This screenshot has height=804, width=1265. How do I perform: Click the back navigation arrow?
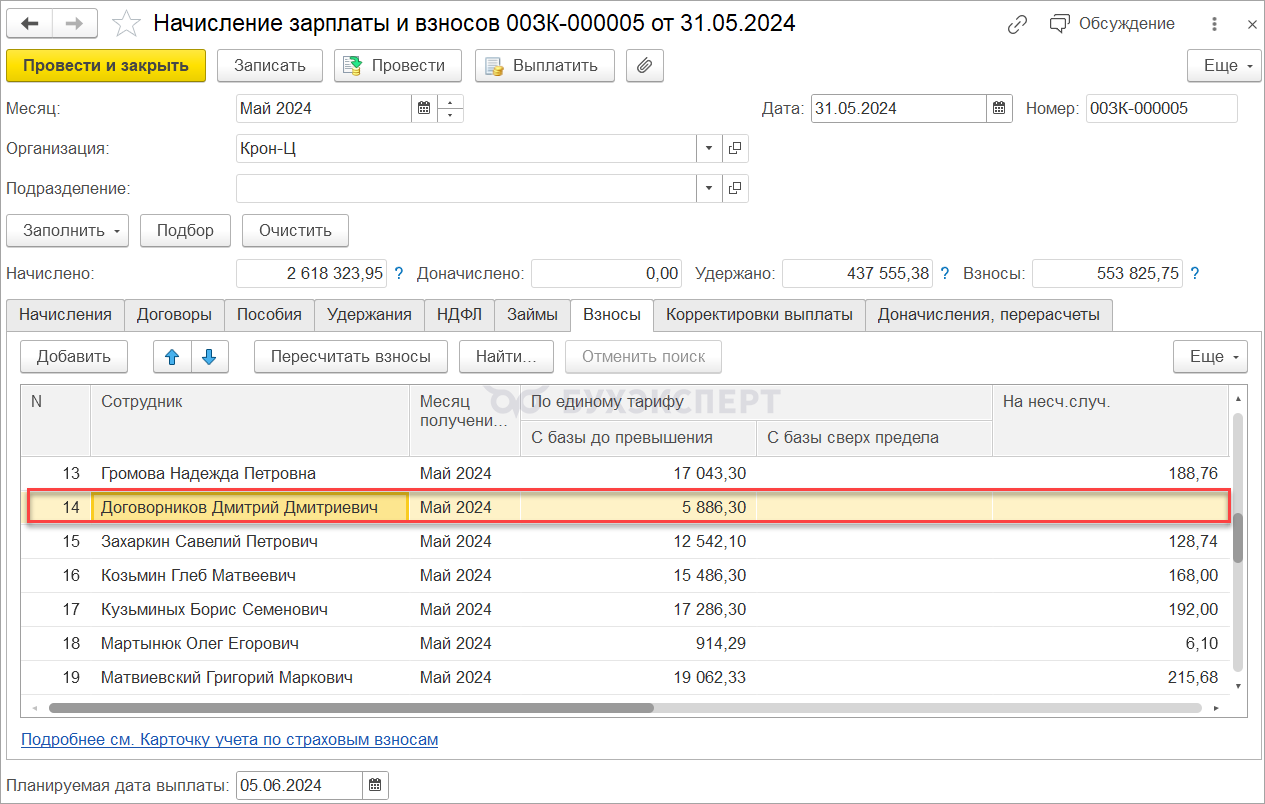click(31, 23)
